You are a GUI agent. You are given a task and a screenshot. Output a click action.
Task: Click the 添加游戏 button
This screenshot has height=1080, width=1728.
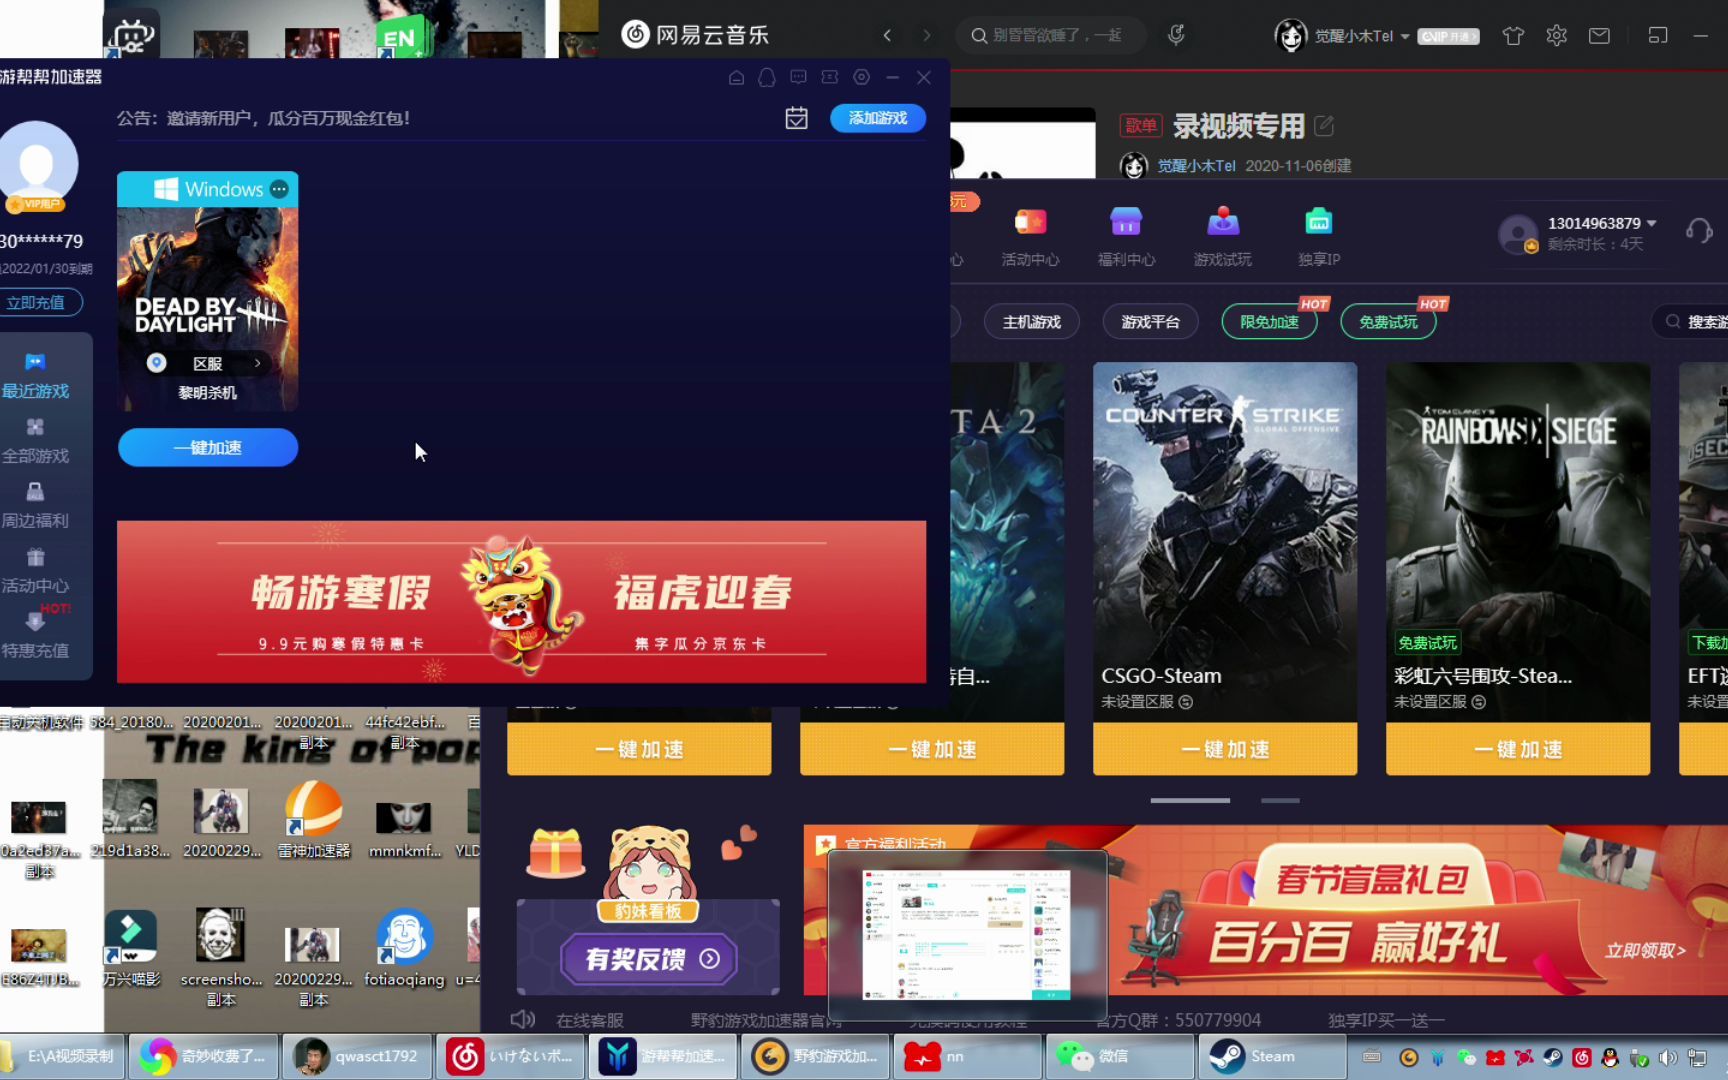tap(878, 118)
